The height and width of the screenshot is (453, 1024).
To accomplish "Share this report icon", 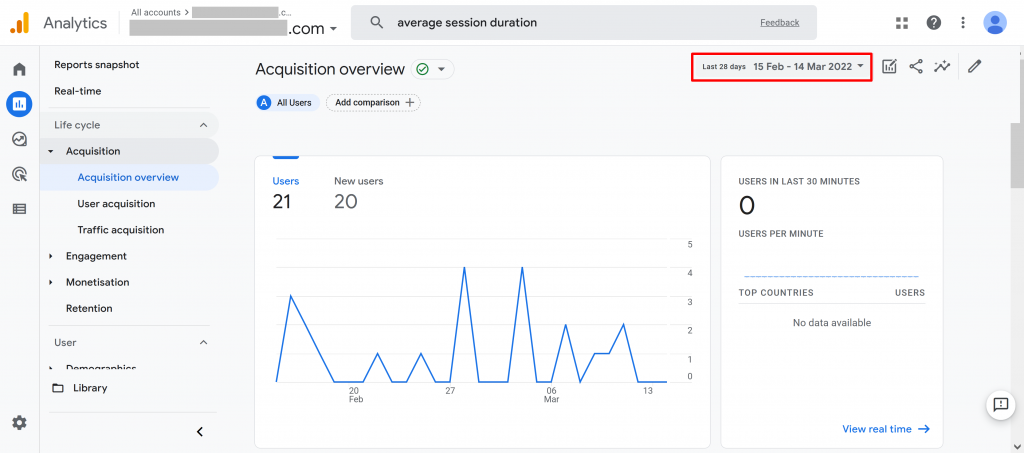I will (x=916, y=66).
